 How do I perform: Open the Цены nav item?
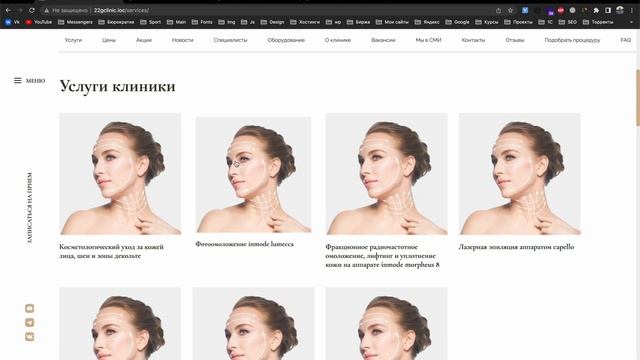point(109,40)
